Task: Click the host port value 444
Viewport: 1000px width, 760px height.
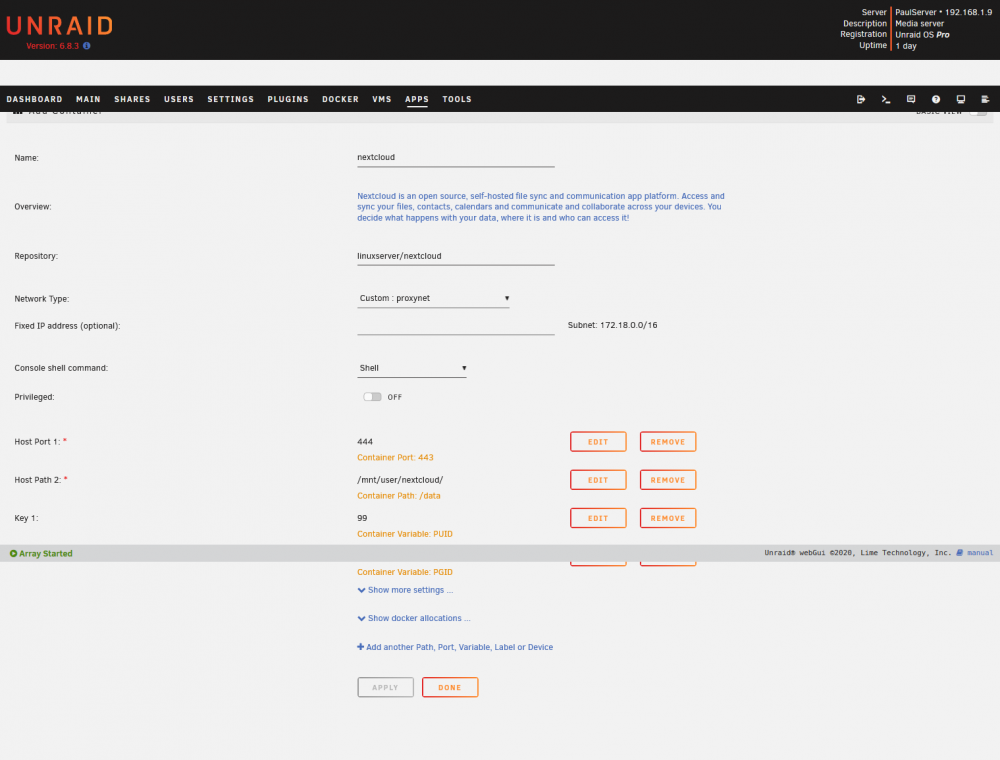Action: [365, 442]
